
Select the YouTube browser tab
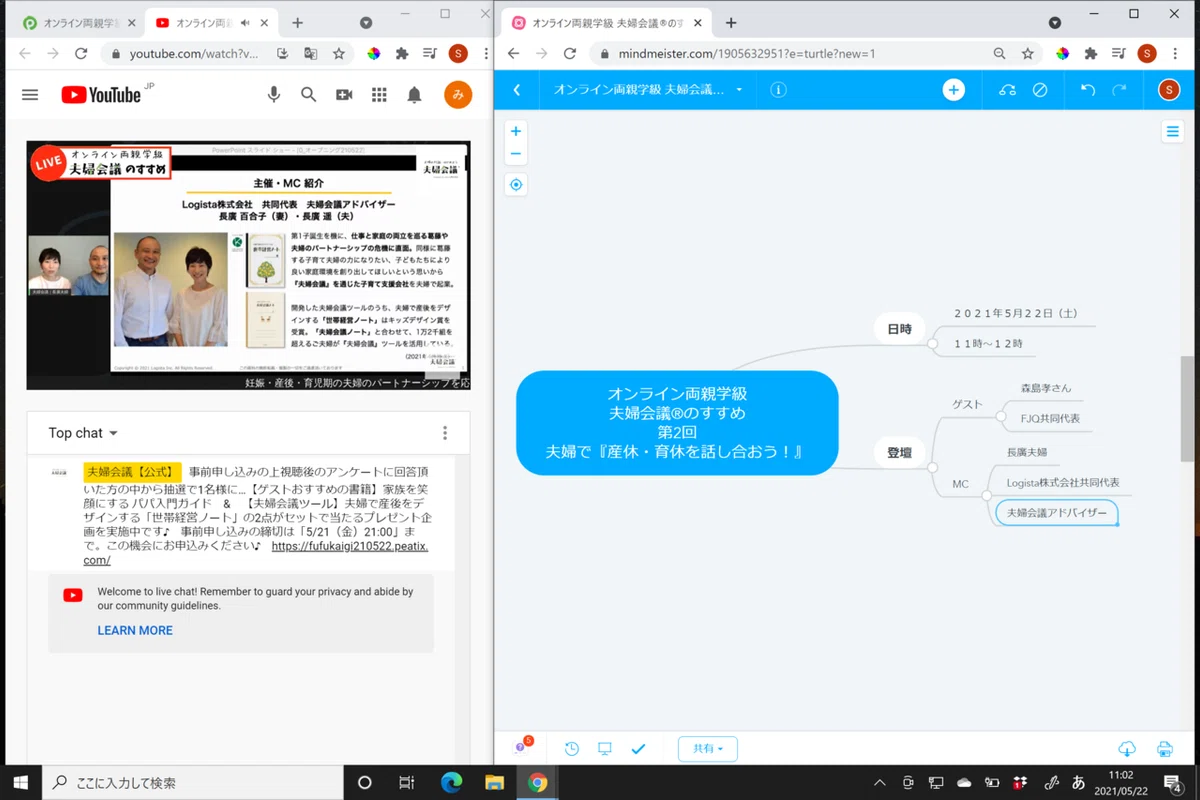point(209,22)
